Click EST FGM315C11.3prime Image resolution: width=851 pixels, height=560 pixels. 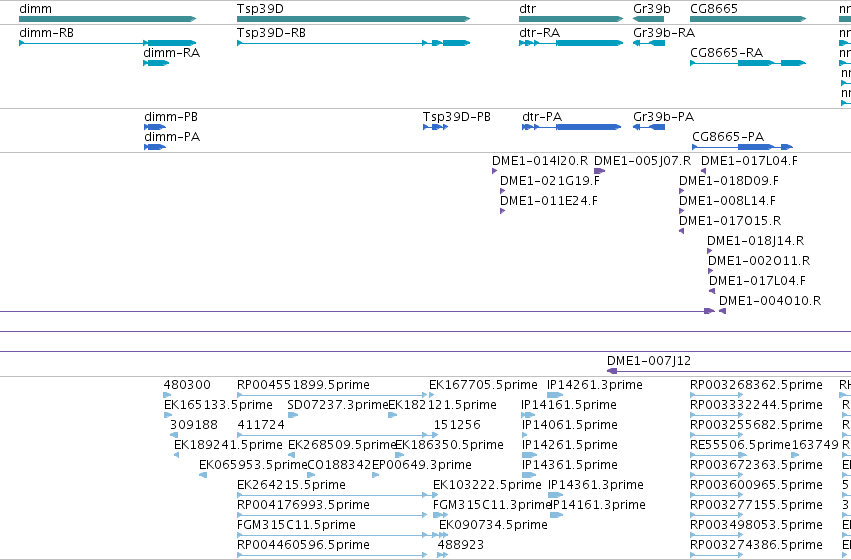point(492,505)
